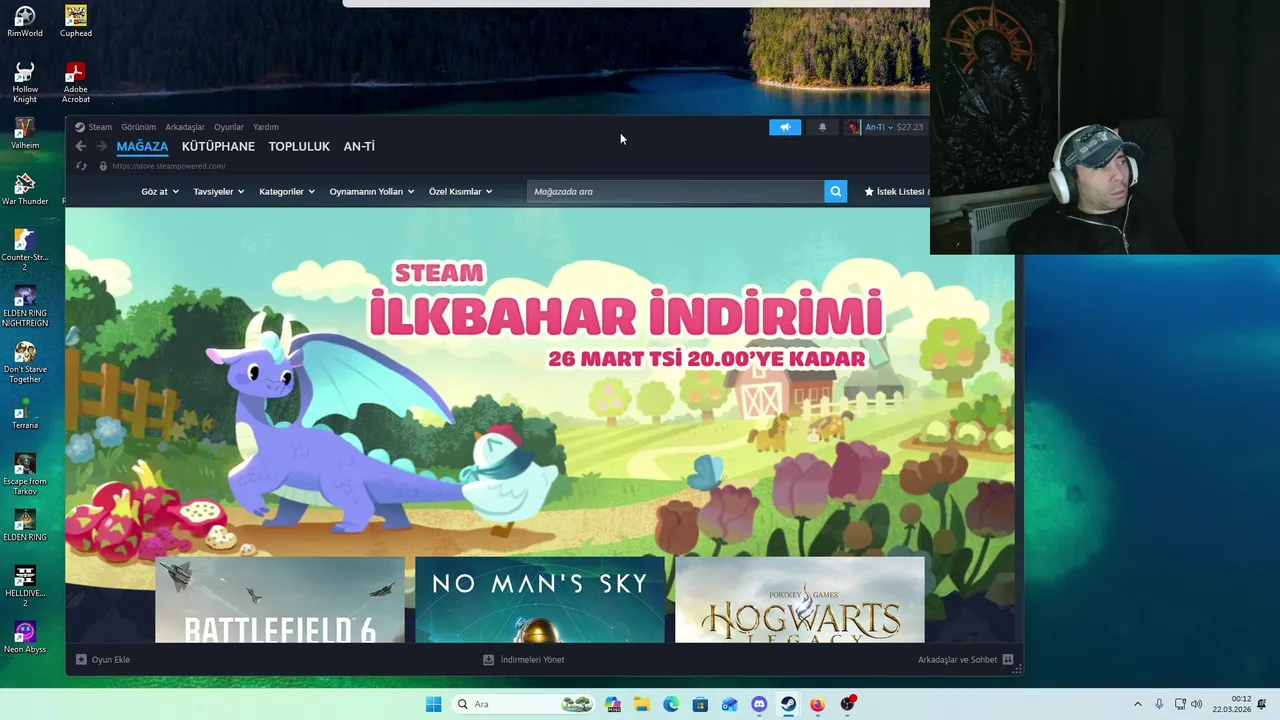
Task: Open the İndirmeleri Yönet link
Action: point(532,660)
